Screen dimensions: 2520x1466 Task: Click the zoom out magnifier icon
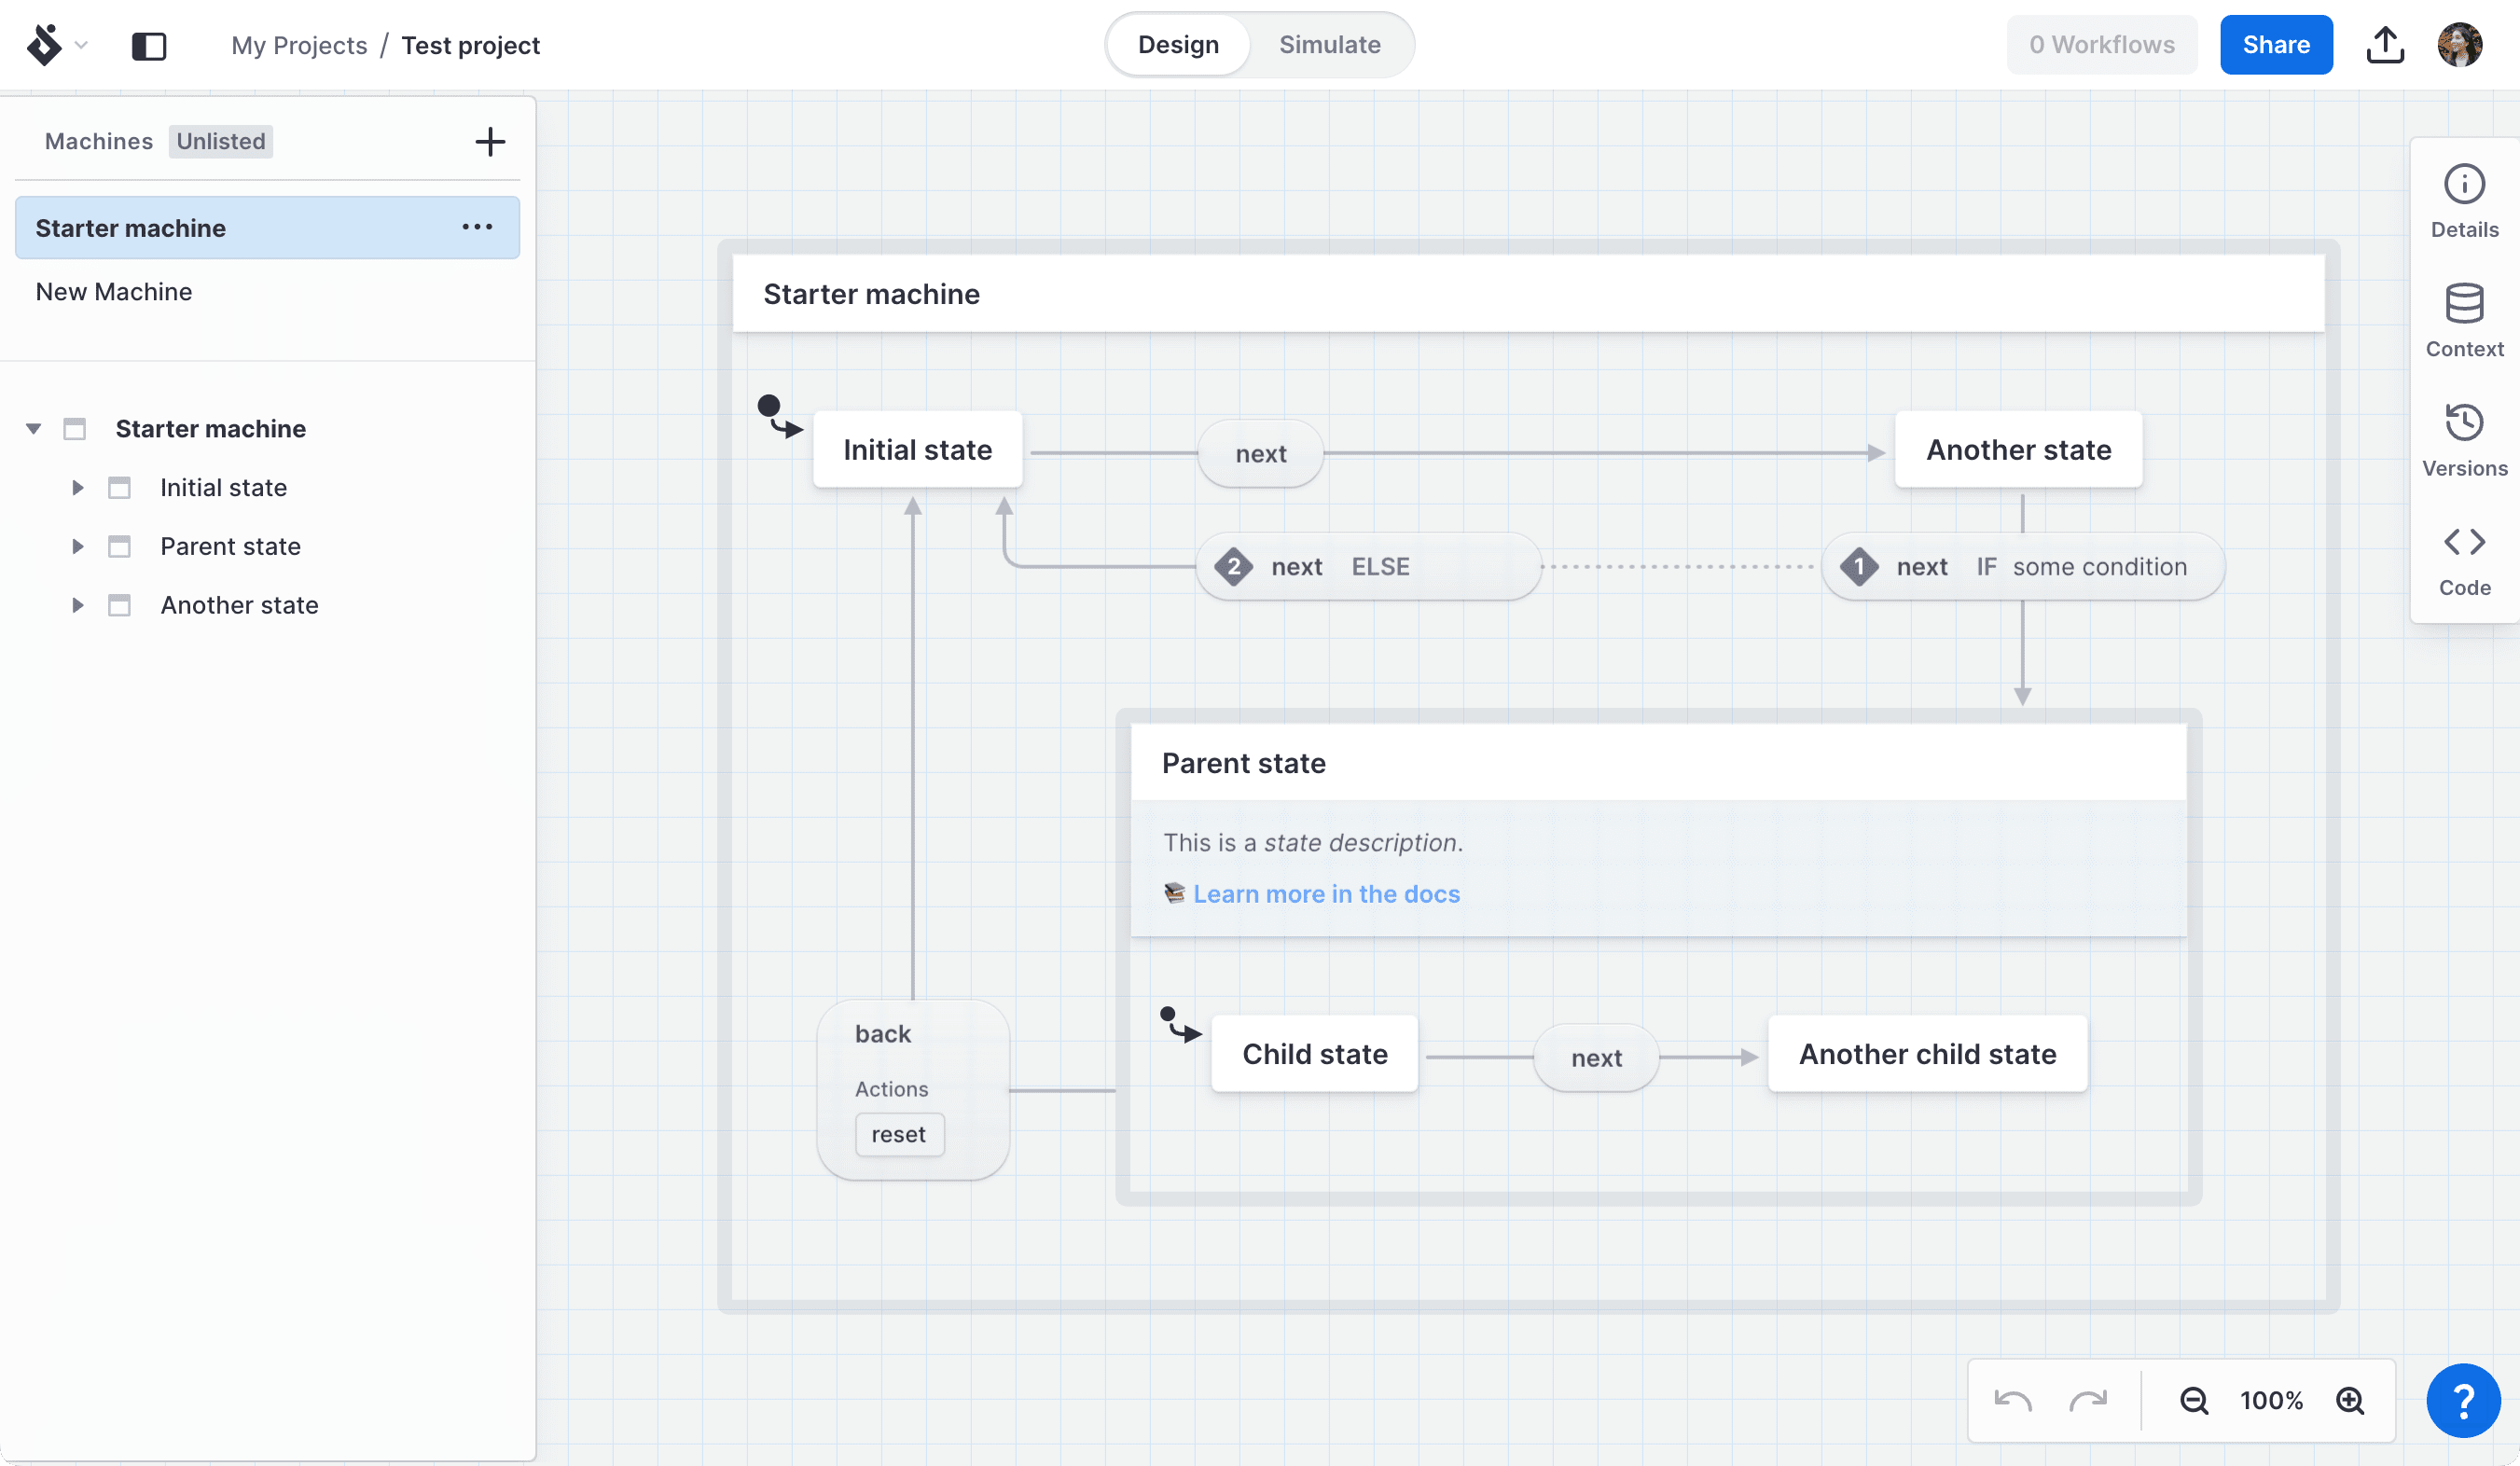pos(2194,1400)
